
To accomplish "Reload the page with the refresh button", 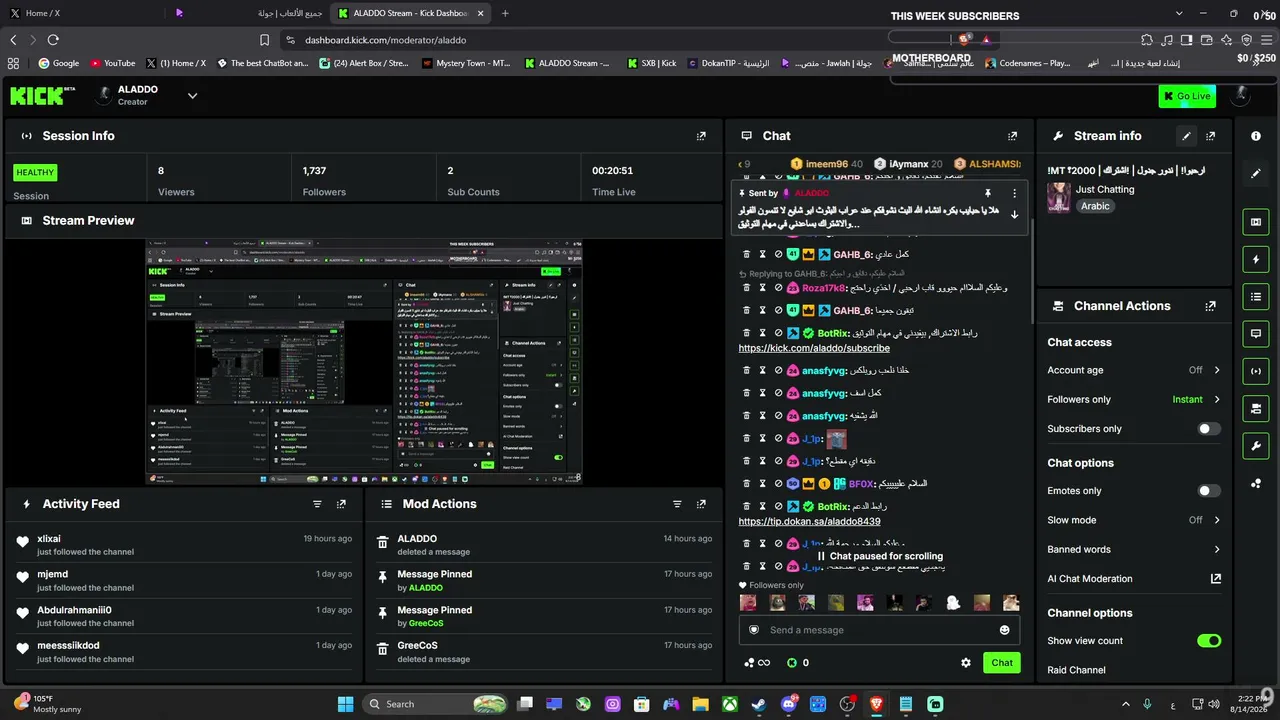I will pyautogui.click(x=53, y=40).
